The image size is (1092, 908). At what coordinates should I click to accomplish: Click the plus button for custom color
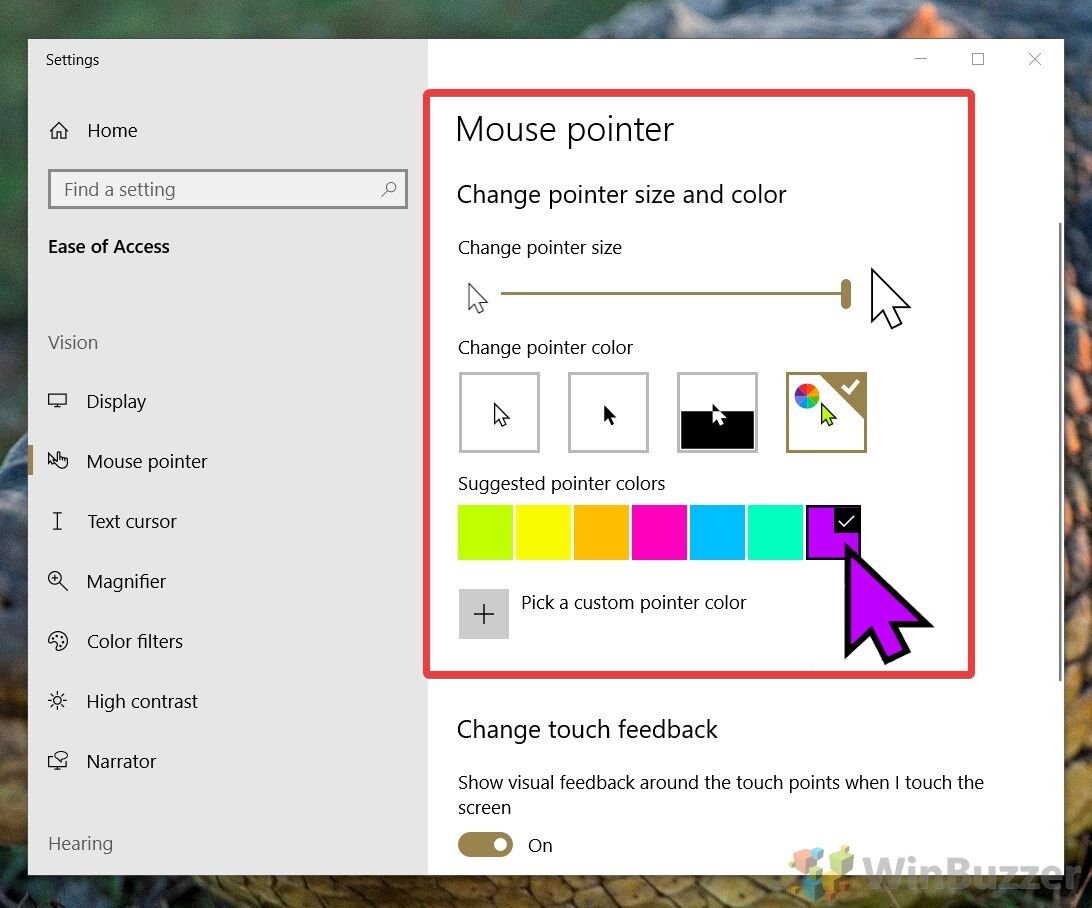[x=484, y=614]
